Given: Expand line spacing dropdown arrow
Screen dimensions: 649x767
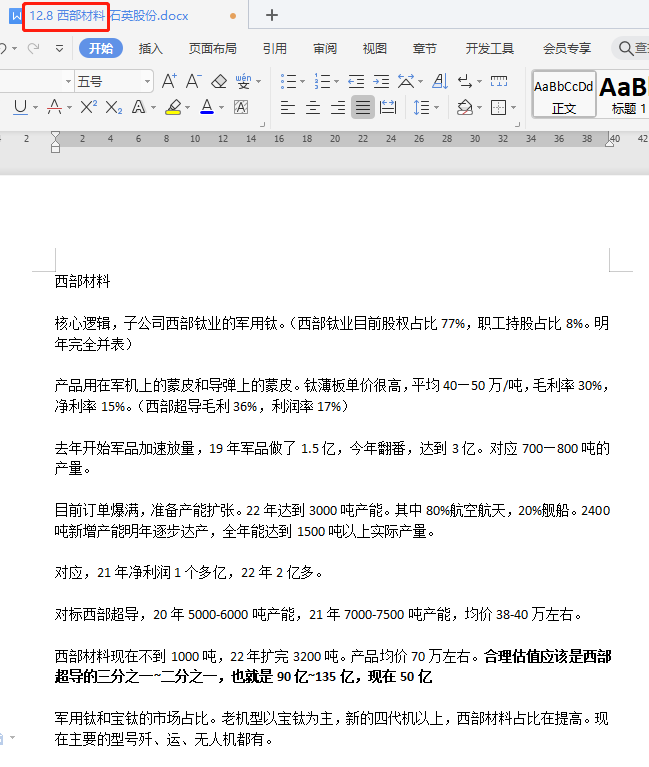Looking at the screenshot, I should click(436, 108).
